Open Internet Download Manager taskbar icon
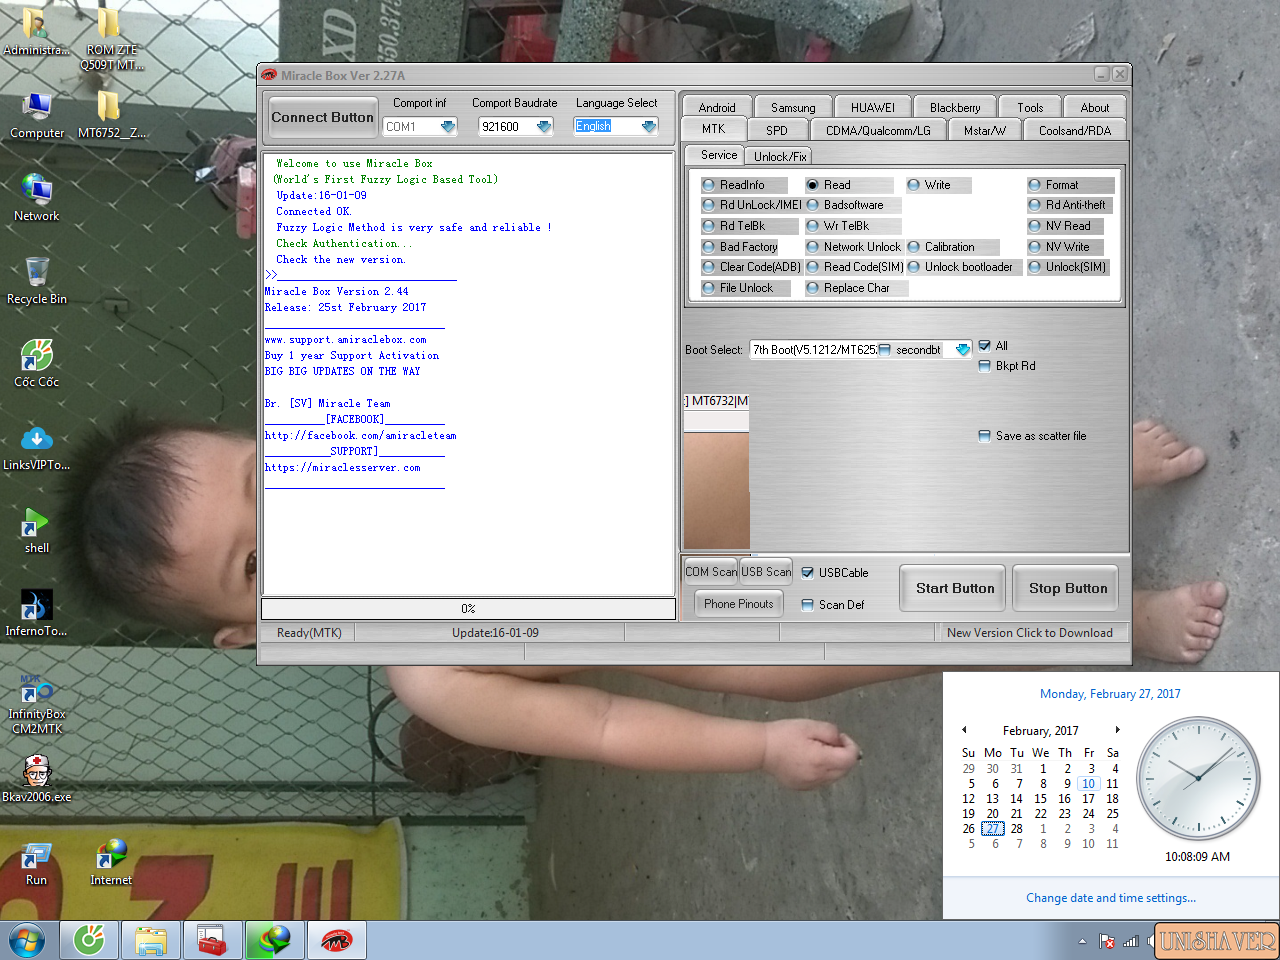Screen dimensions: 1280x960 [x=274, y=940]
